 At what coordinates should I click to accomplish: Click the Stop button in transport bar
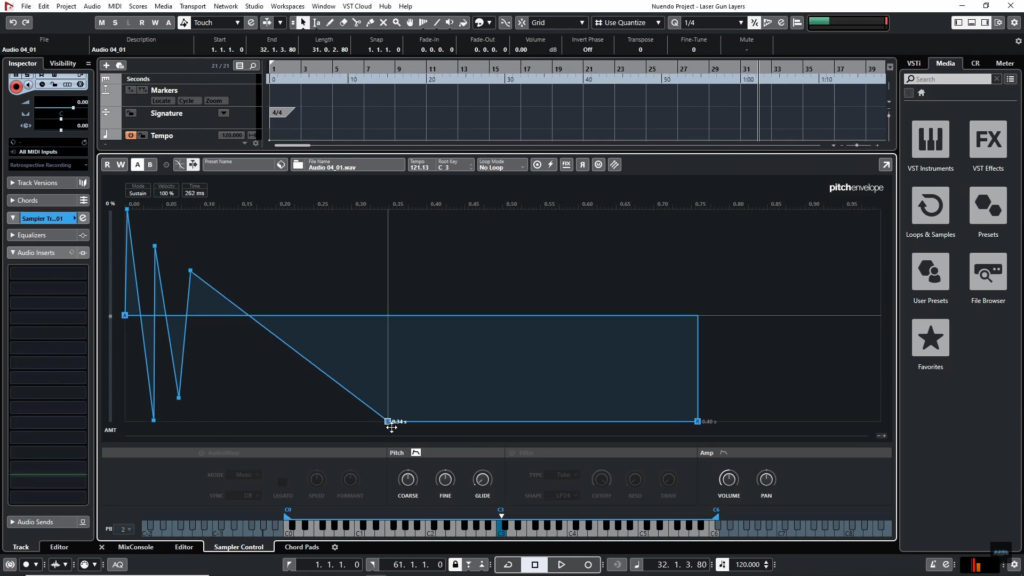534,565
